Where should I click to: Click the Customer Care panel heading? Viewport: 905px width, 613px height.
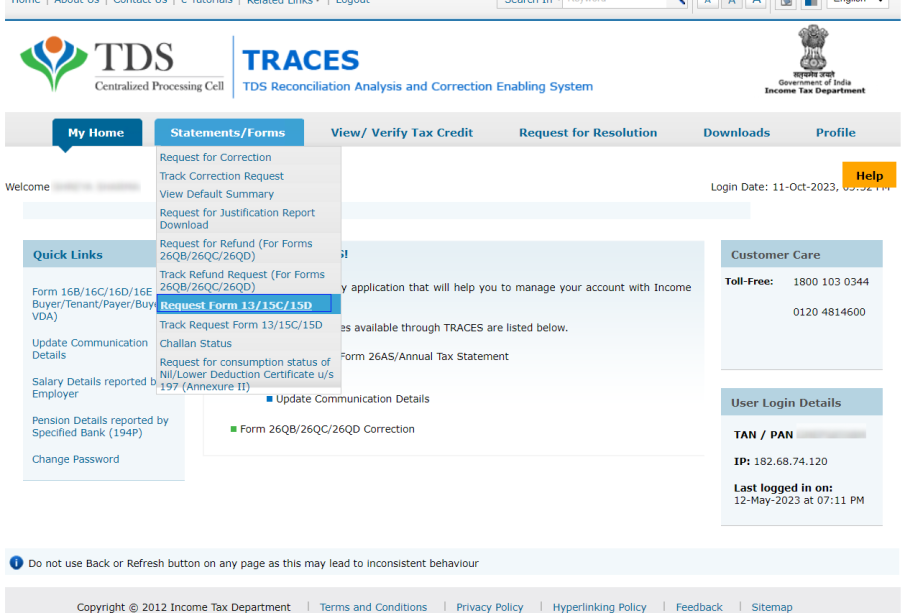tap(775, 255)
